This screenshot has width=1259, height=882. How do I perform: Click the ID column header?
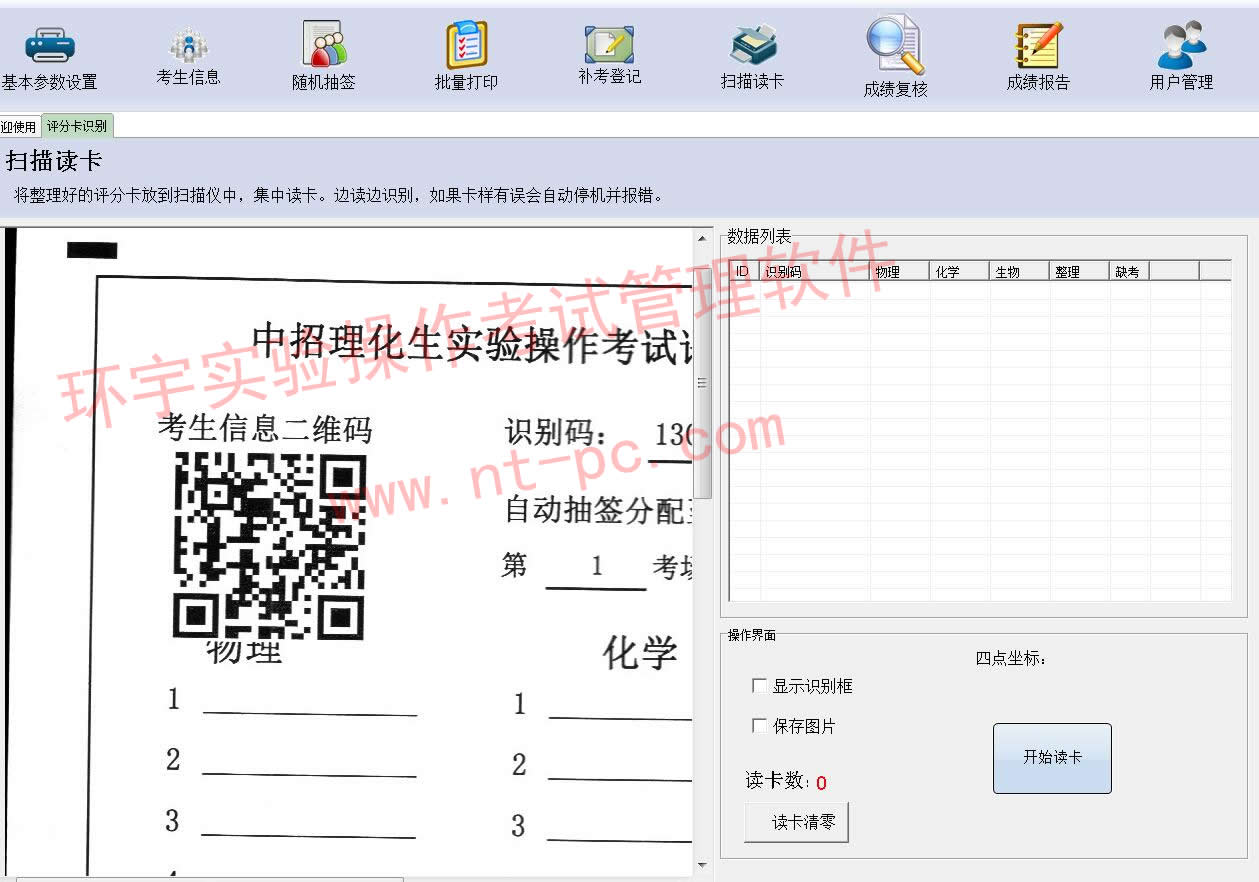744,271
